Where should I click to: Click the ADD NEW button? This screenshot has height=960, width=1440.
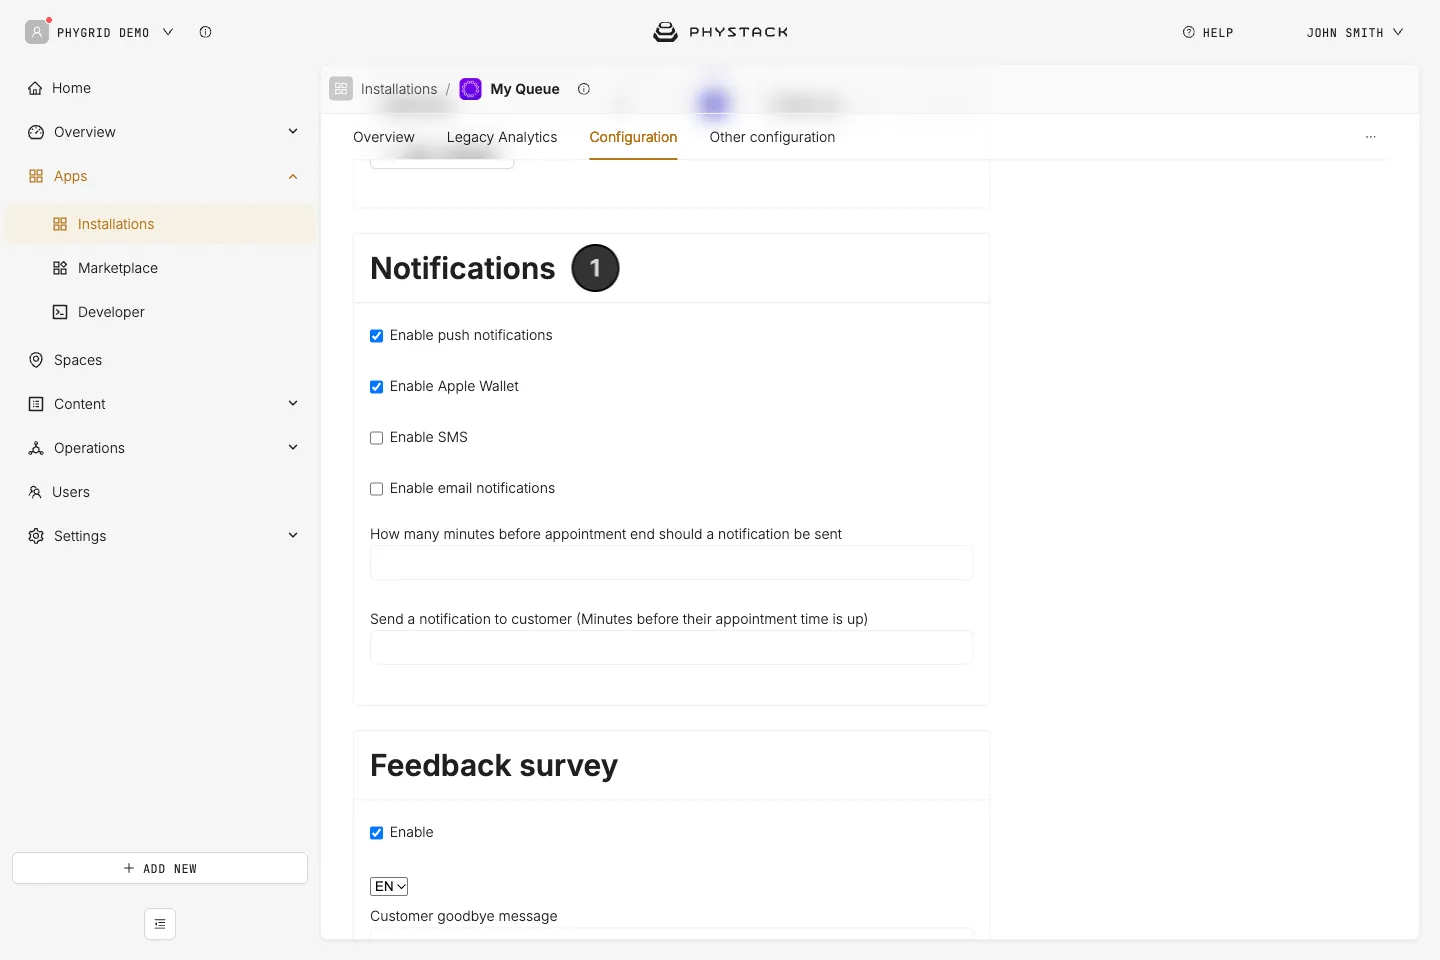160,868
